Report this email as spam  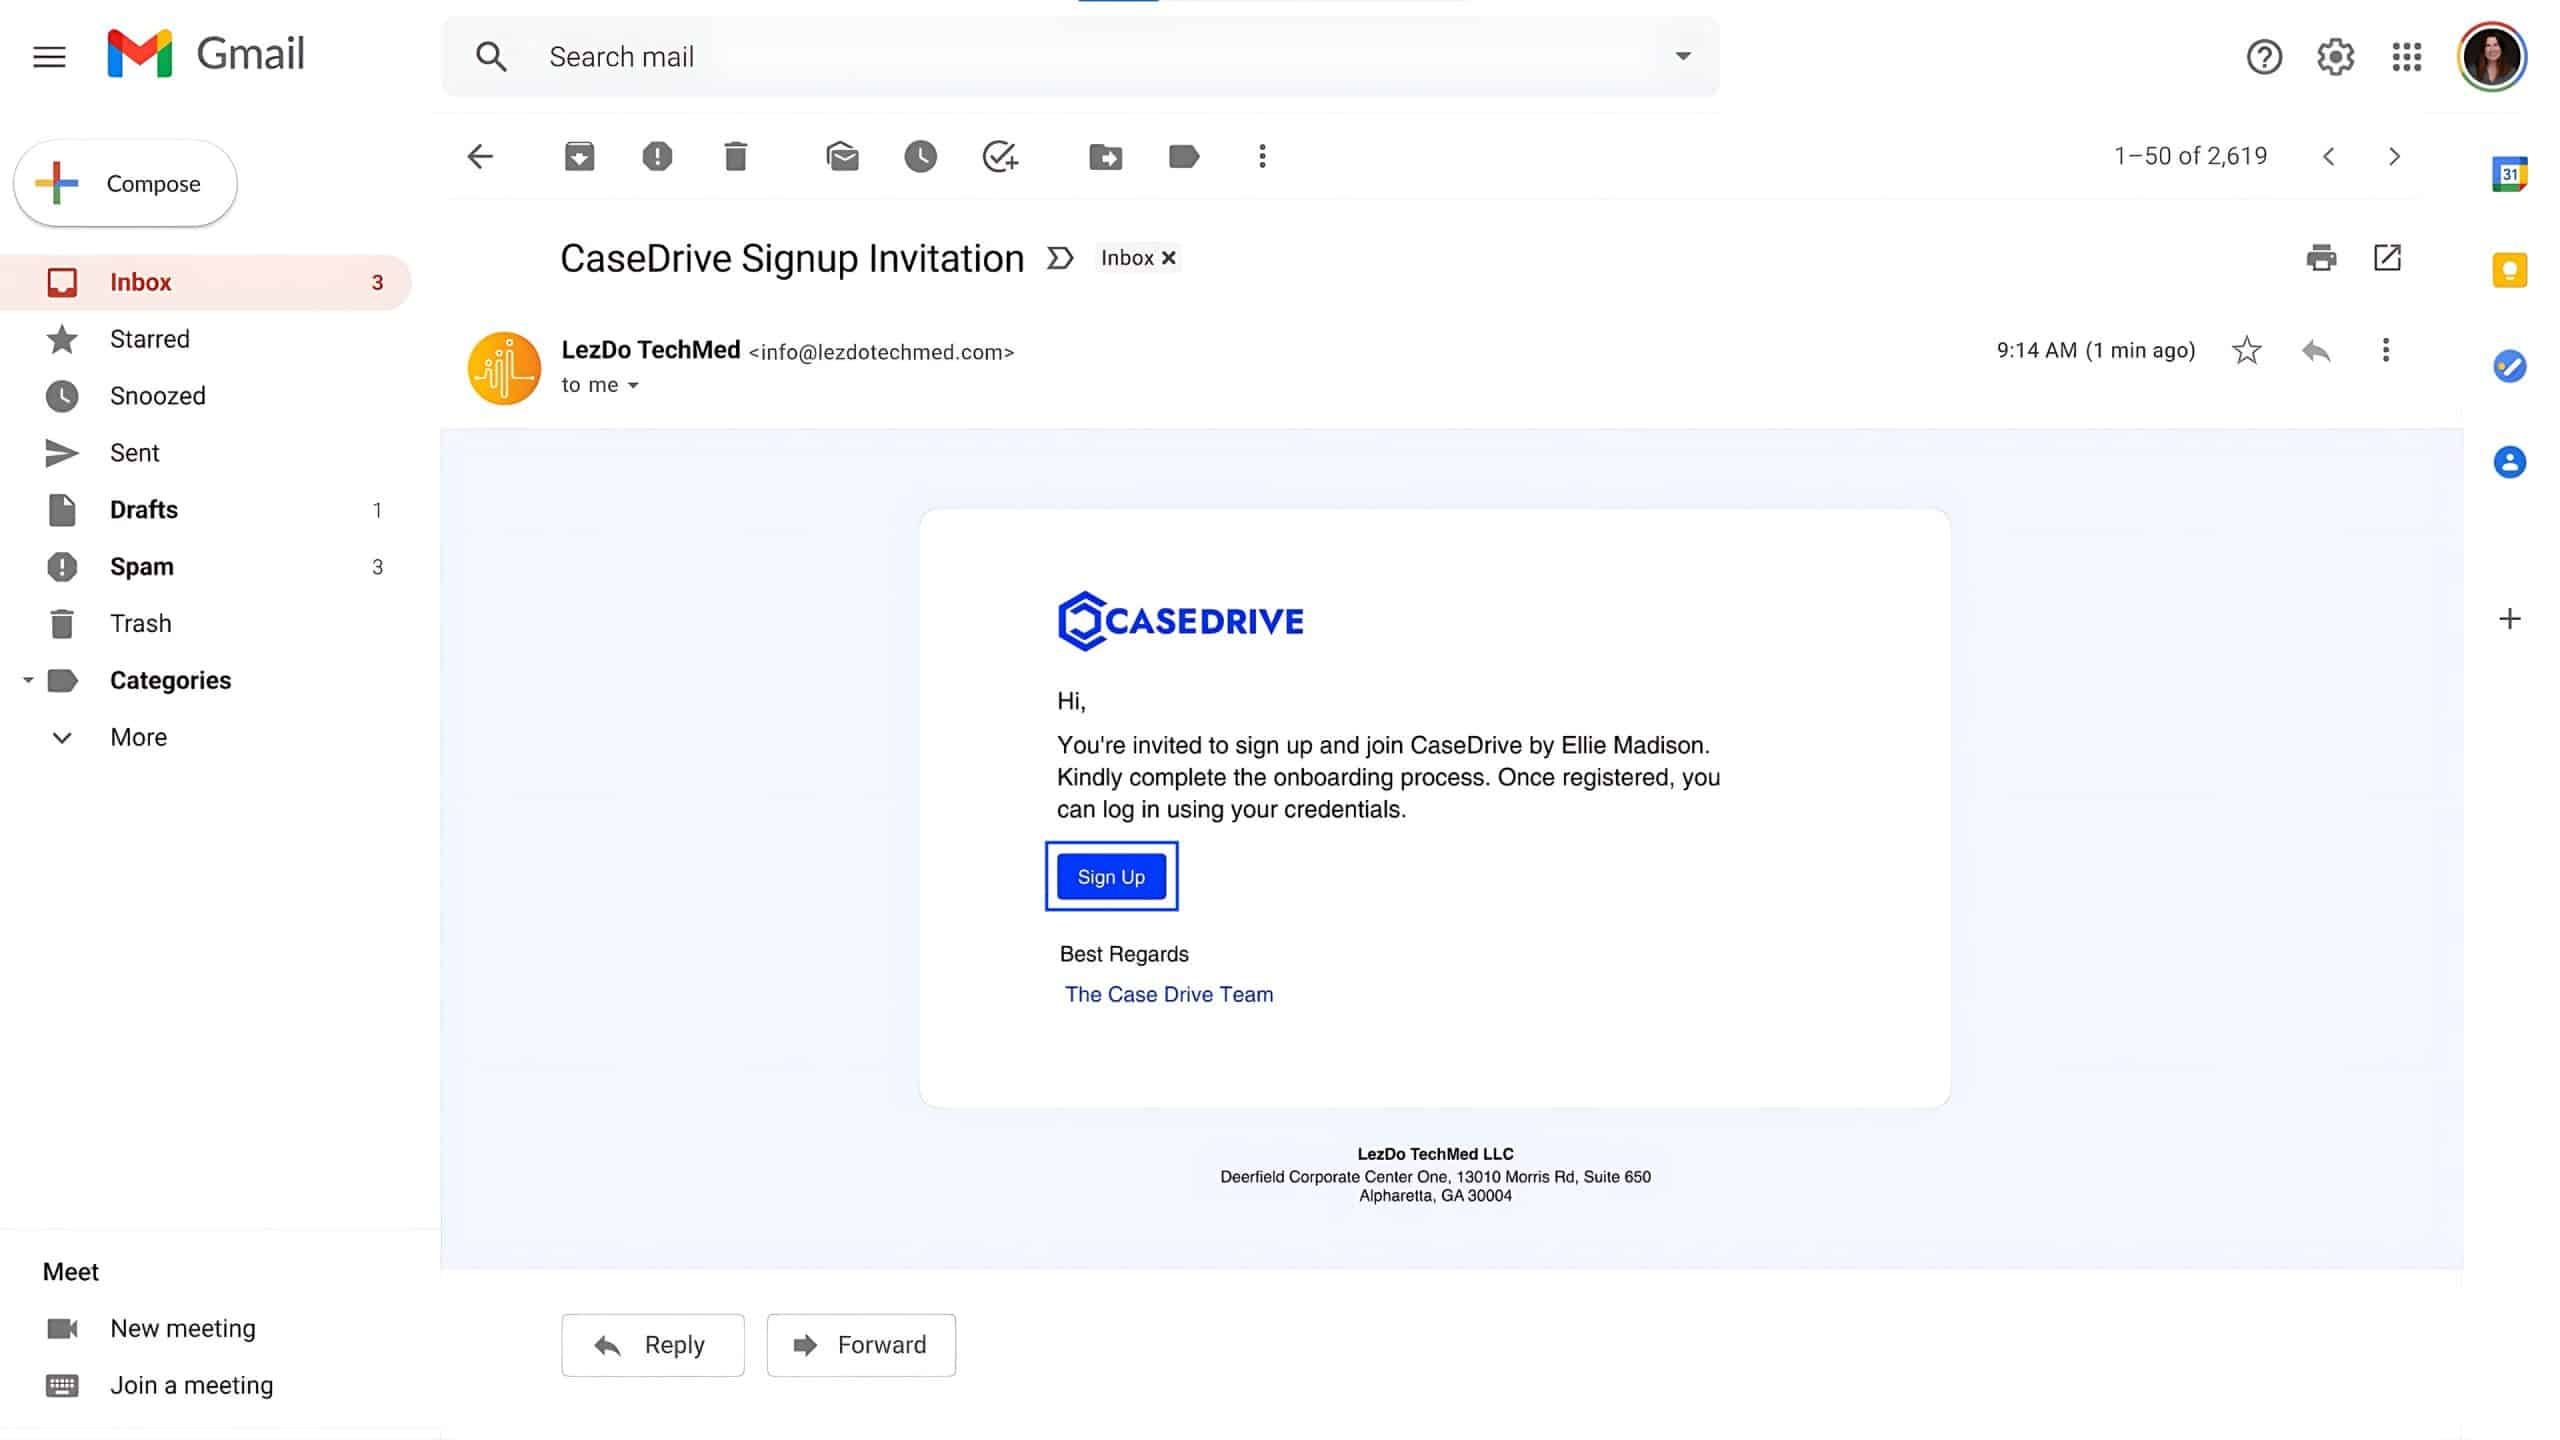(657, 156)
